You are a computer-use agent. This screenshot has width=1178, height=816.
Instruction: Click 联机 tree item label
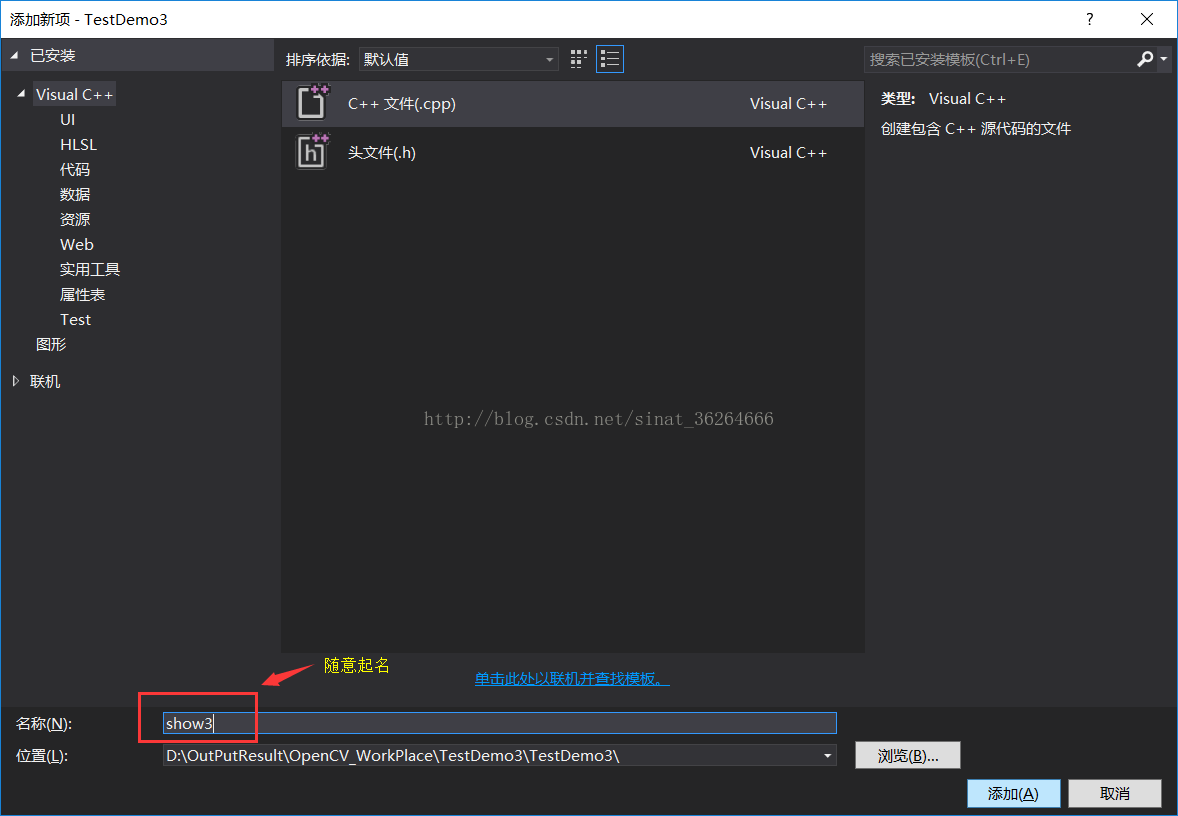point(45,381)
